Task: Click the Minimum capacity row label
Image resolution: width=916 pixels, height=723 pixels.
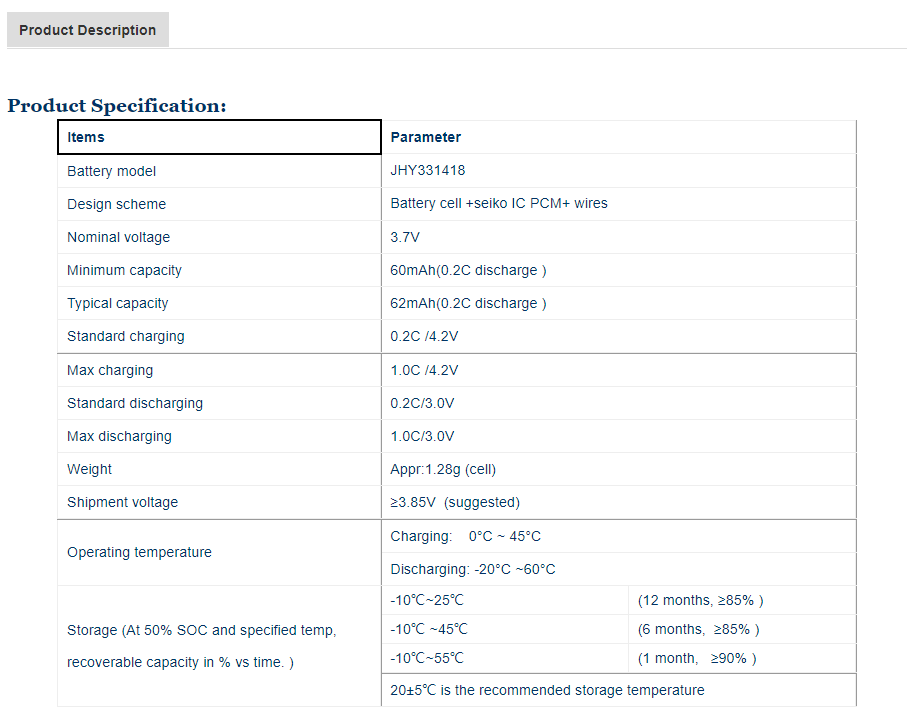Action: coord(124,270)
